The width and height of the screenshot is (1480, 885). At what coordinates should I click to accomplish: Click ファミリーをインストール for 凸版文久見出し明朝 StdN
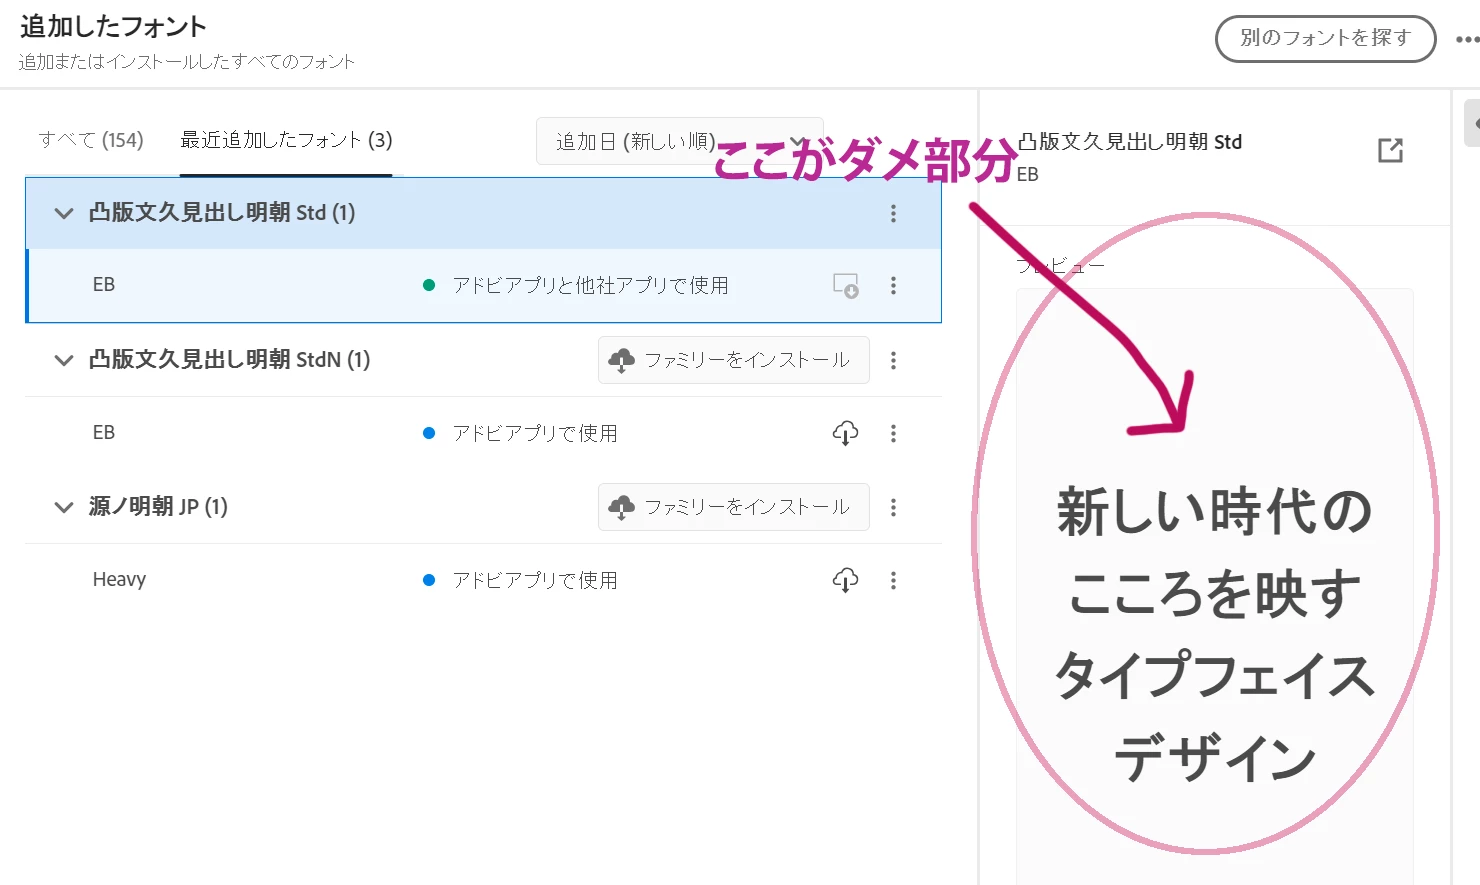[x=734, y=360]
